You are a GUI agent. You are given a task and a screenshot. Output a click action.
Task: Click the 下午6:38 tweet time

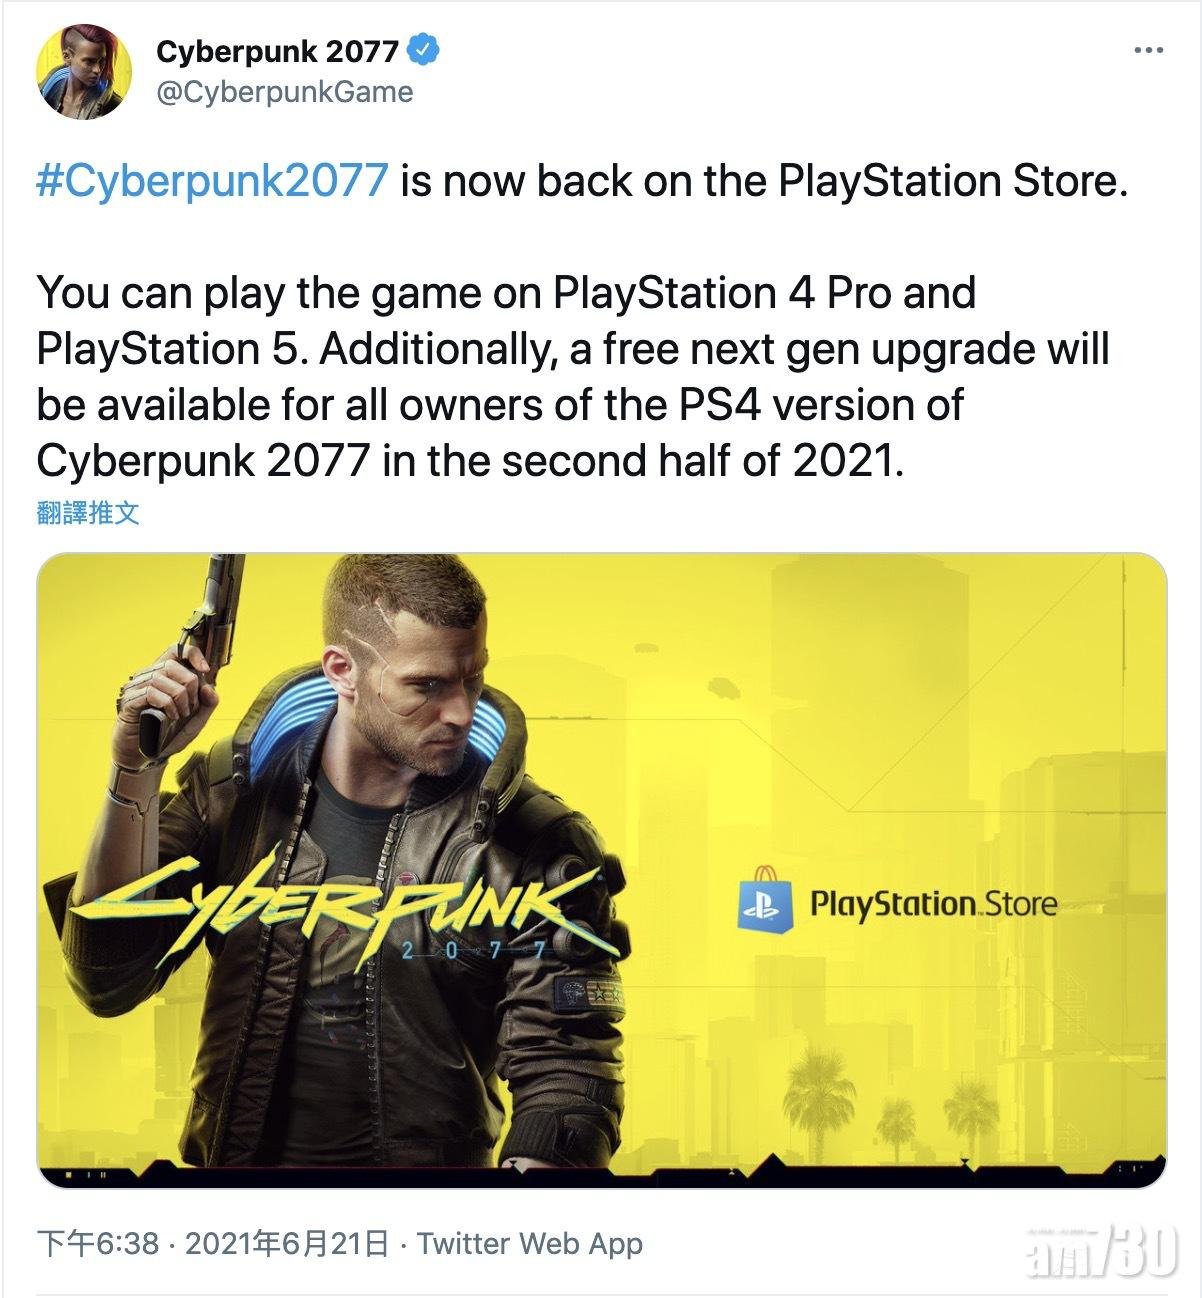[98, 1243]
